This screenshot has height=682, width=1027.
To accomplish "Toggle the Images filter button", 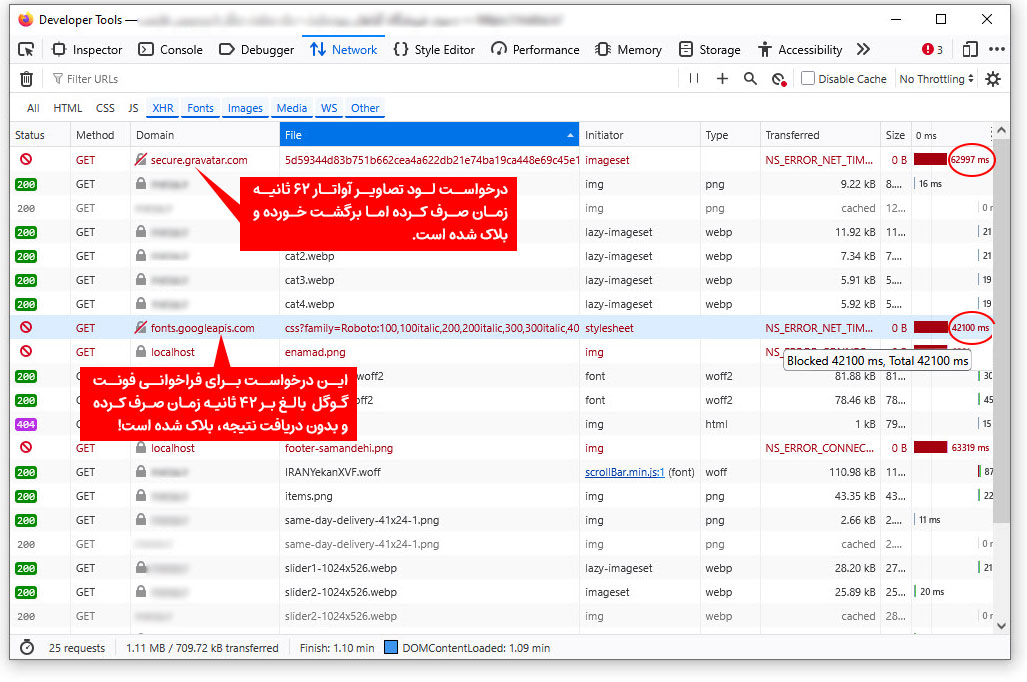I will click(x=245, y=108).
